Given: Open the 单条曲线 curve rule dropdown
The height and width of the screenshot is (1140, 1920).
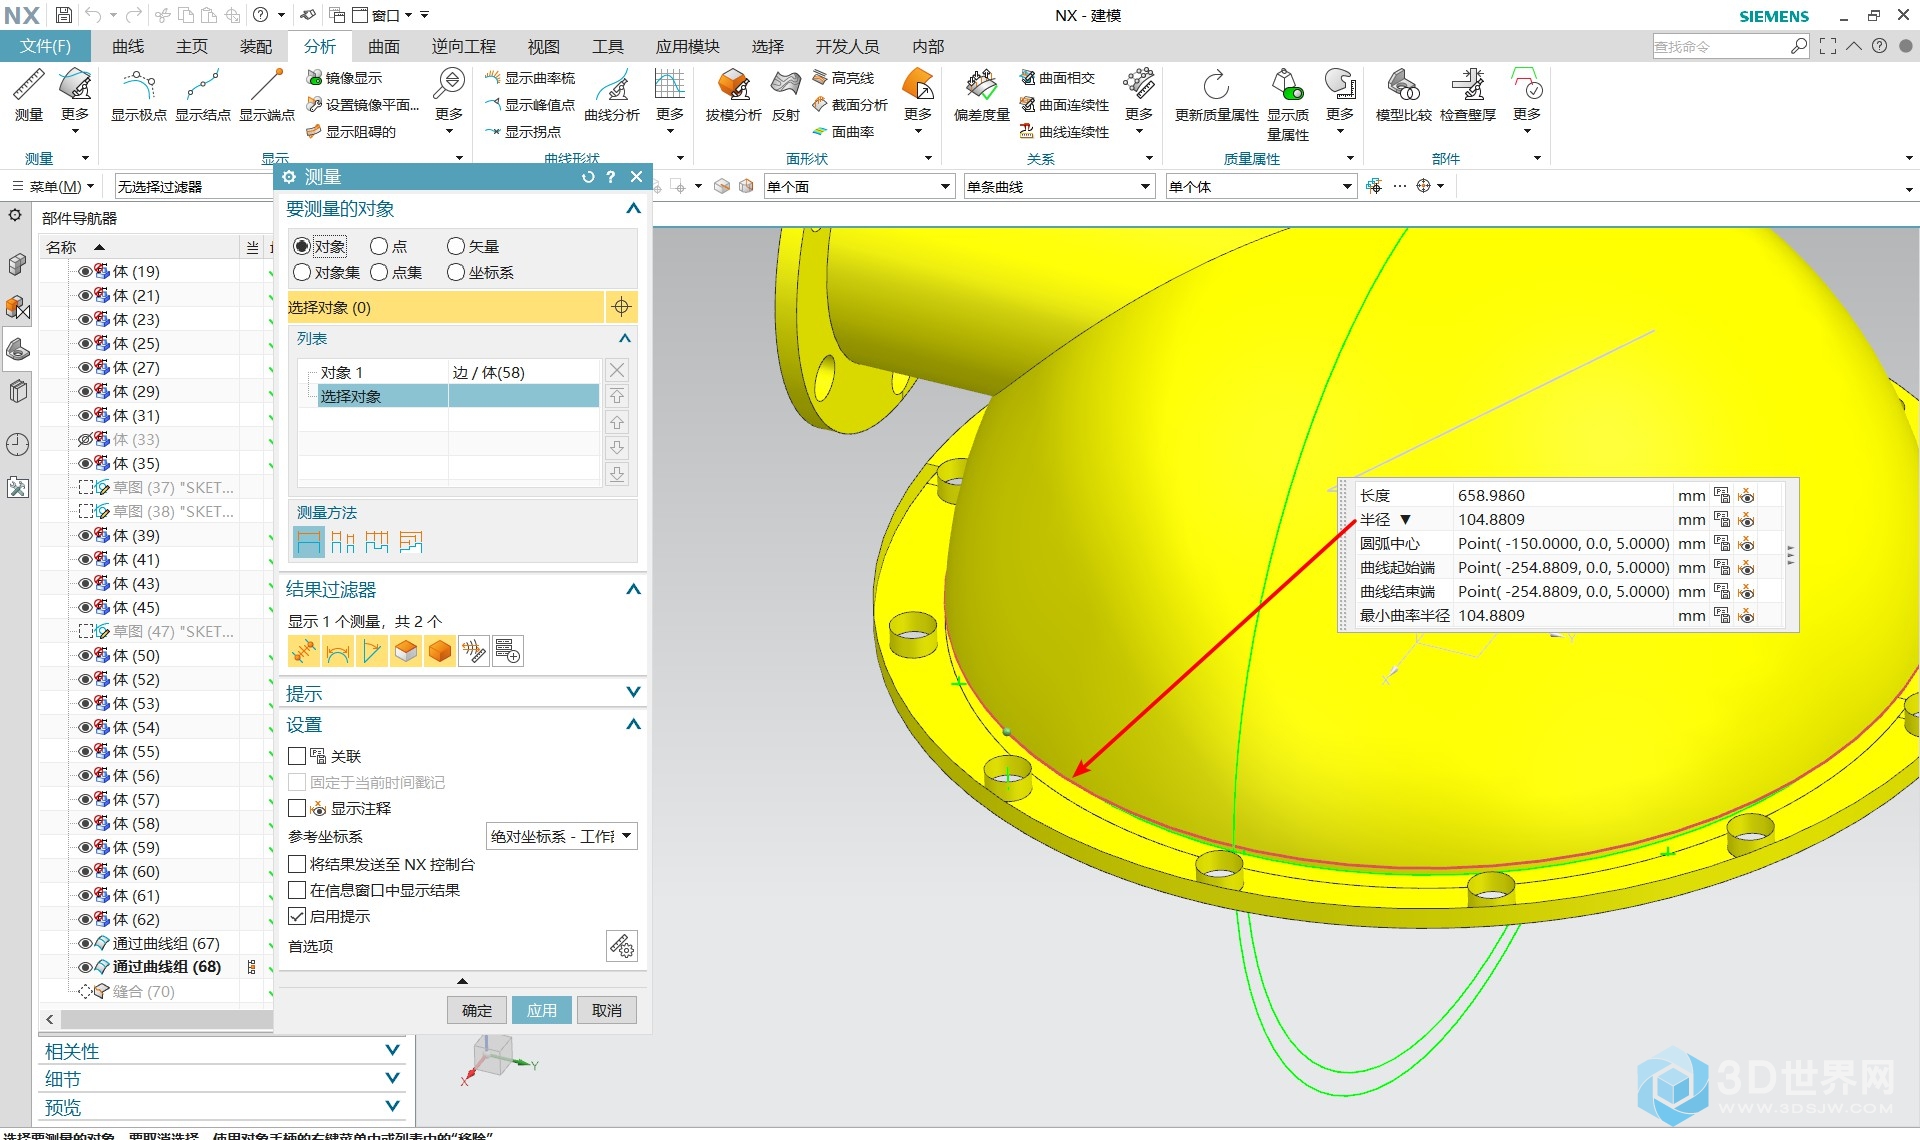Looking at the screenshot, I should 1059,186.
